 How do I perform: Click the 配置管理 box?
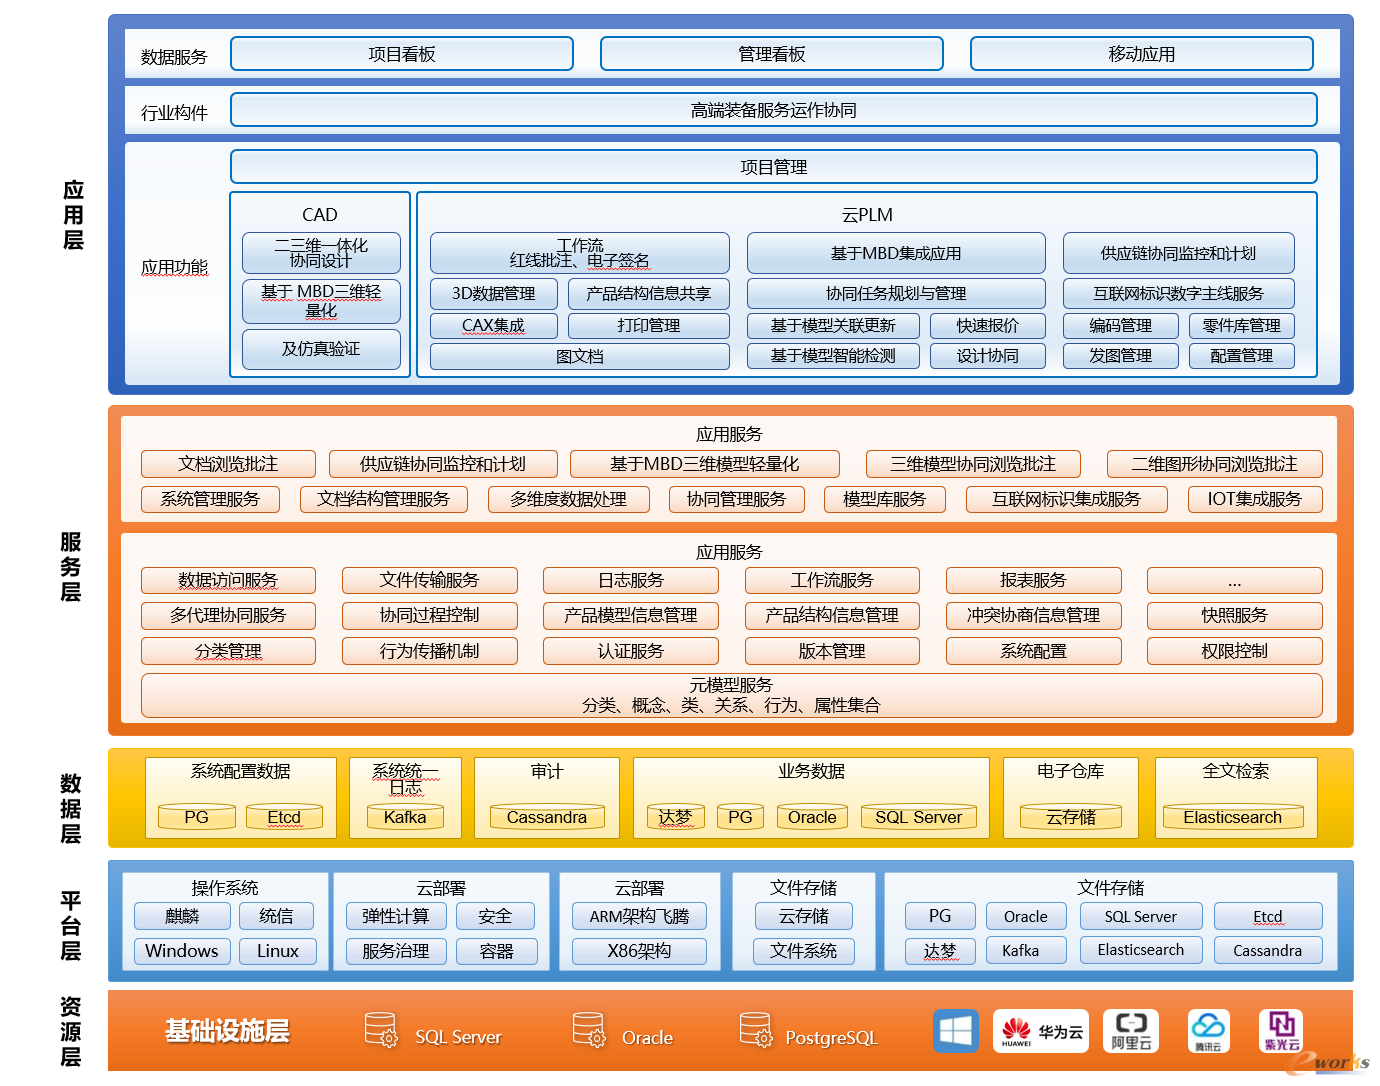click(x=1242, y=356)
